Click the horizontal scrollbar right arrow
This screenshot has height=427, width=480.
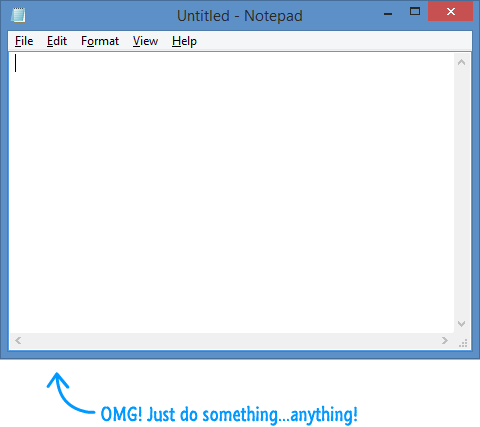pos(445,340)
